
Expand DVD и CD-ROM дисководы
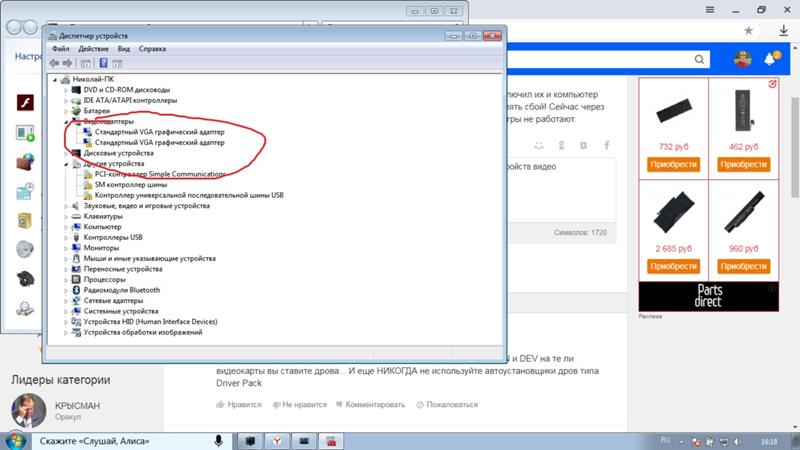pyautogui.click(x=66, y=90)
